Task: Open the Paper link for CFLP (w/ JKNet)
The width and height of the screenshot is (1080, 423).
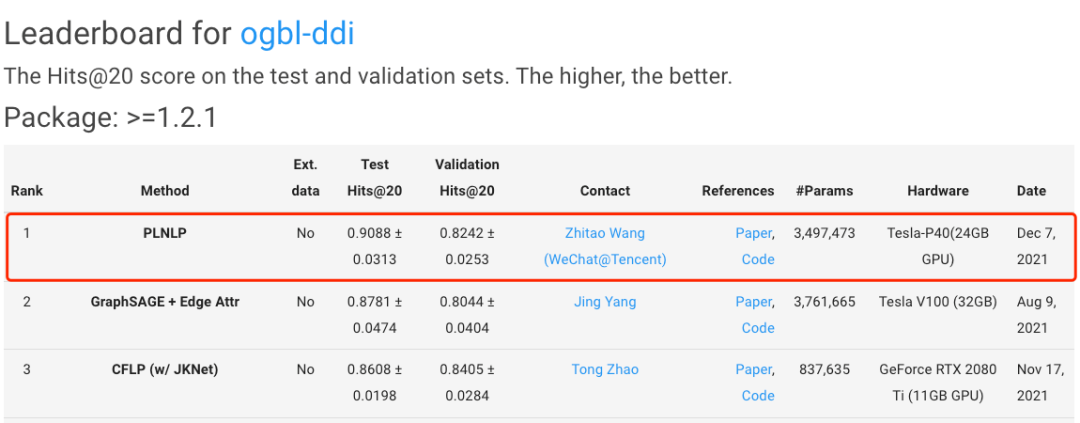Action: click(753, 369)
